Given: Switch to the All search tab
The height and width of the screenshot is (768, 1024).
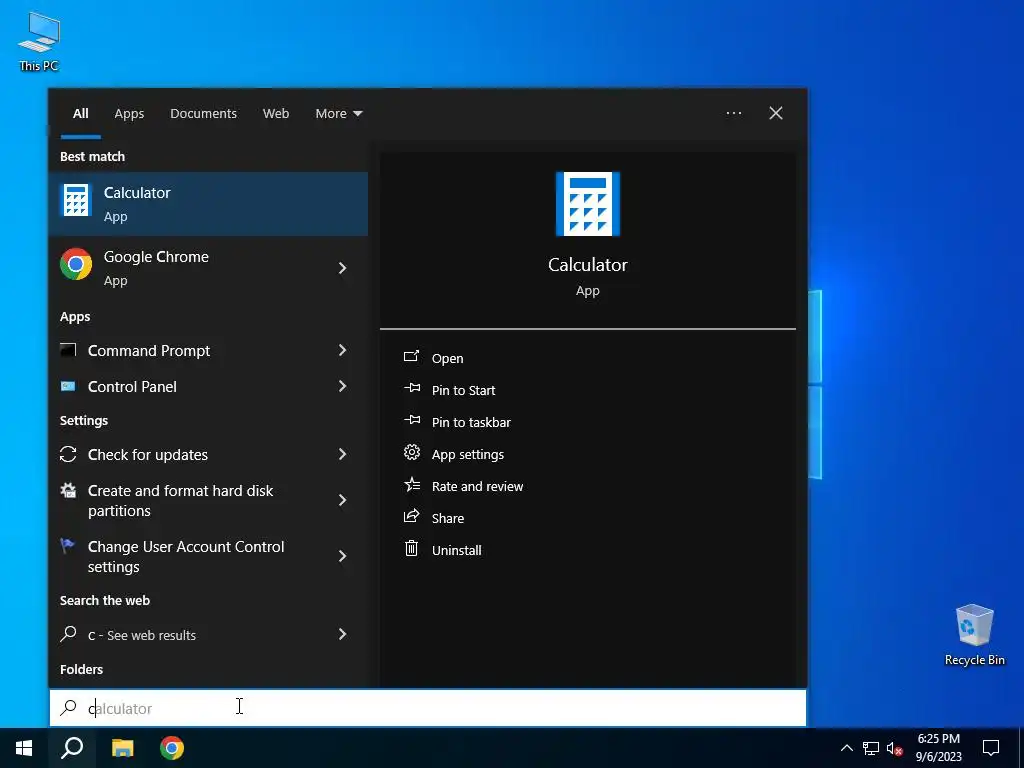Looking at the screenshot, I should [x=80, y=114].
